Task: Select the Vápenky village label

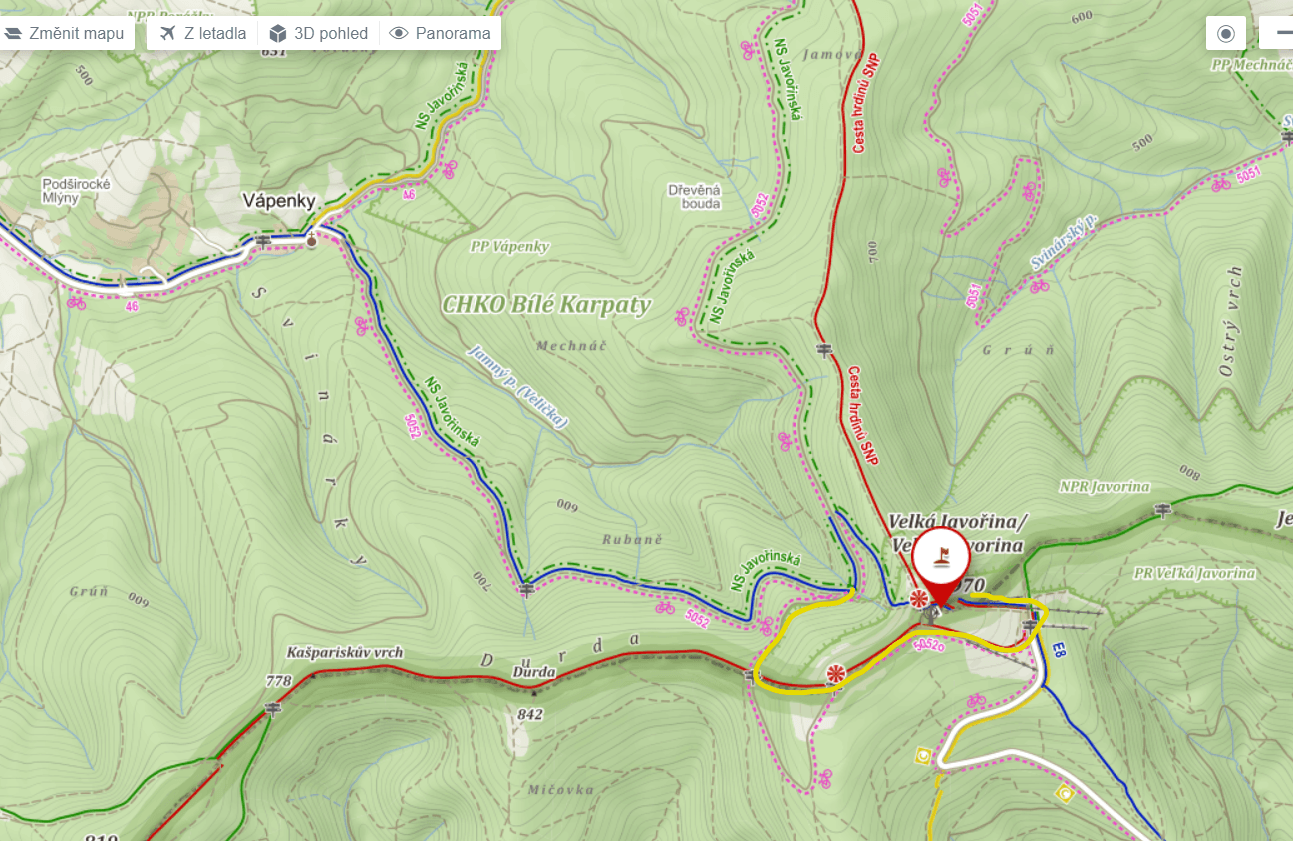Action: click(279, 201)
